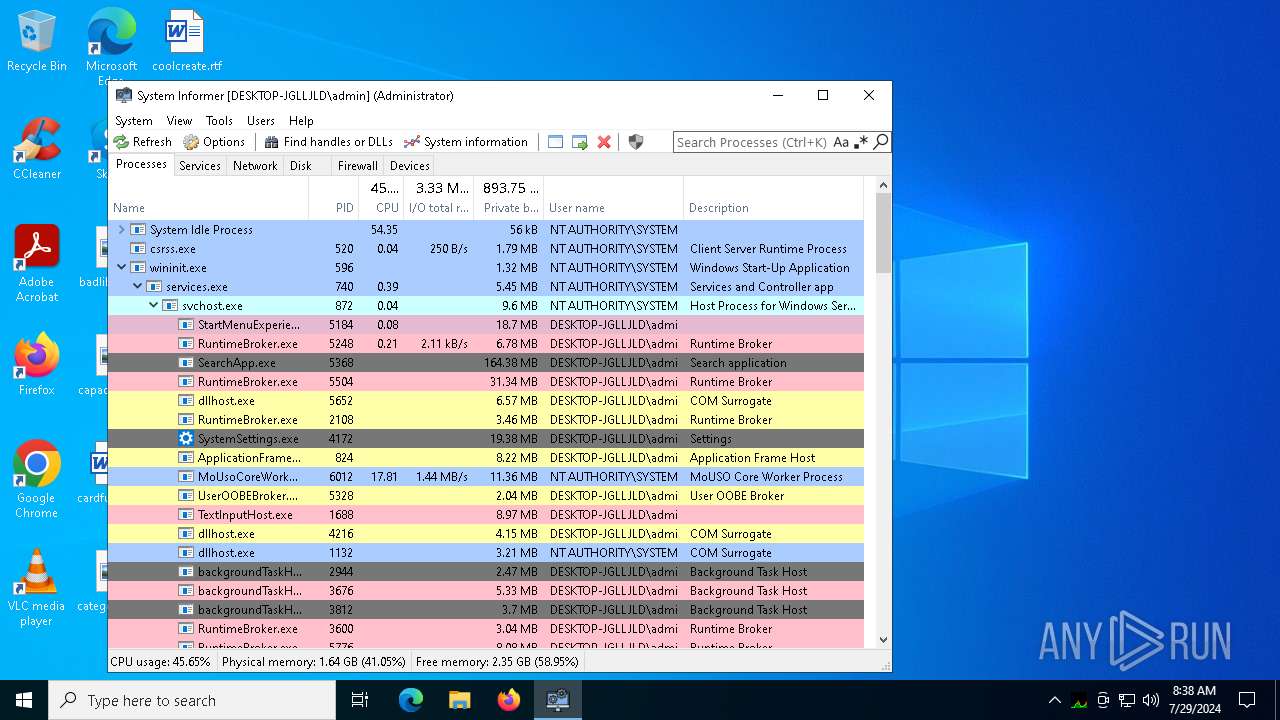Click Free memory status bar entry
Screen dimensions: 1280x720
[498, 662]
